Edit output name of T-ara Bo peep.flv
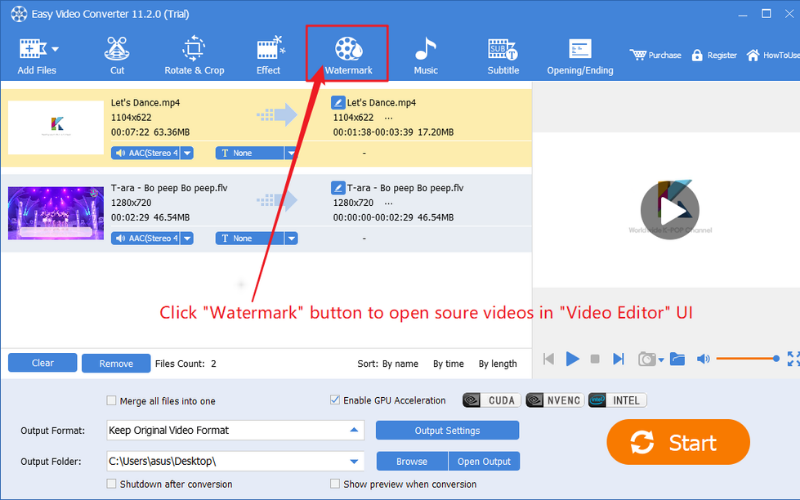The width and height of the screenshot is (800, 500). coord(338,188)
